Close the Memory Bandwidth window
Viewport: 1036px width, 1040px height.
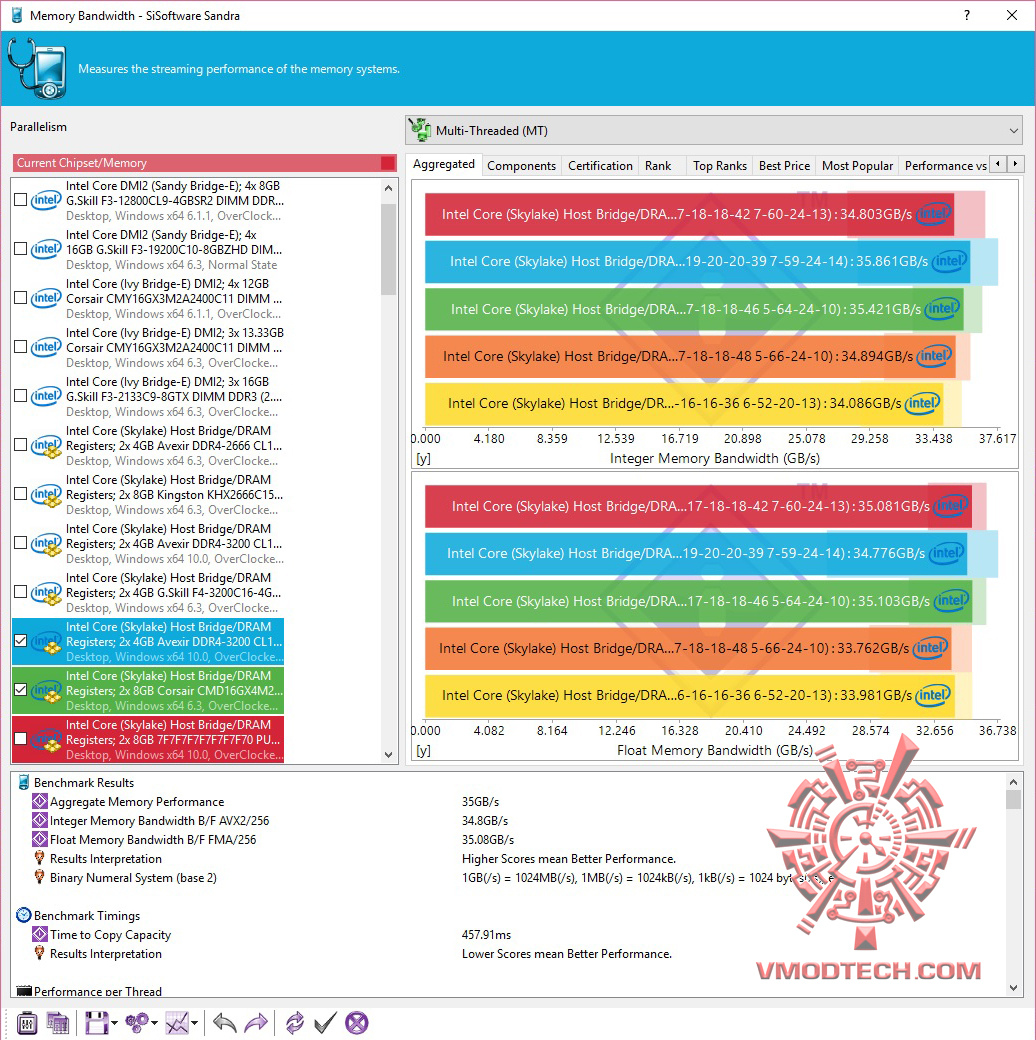coord(1011,15)
